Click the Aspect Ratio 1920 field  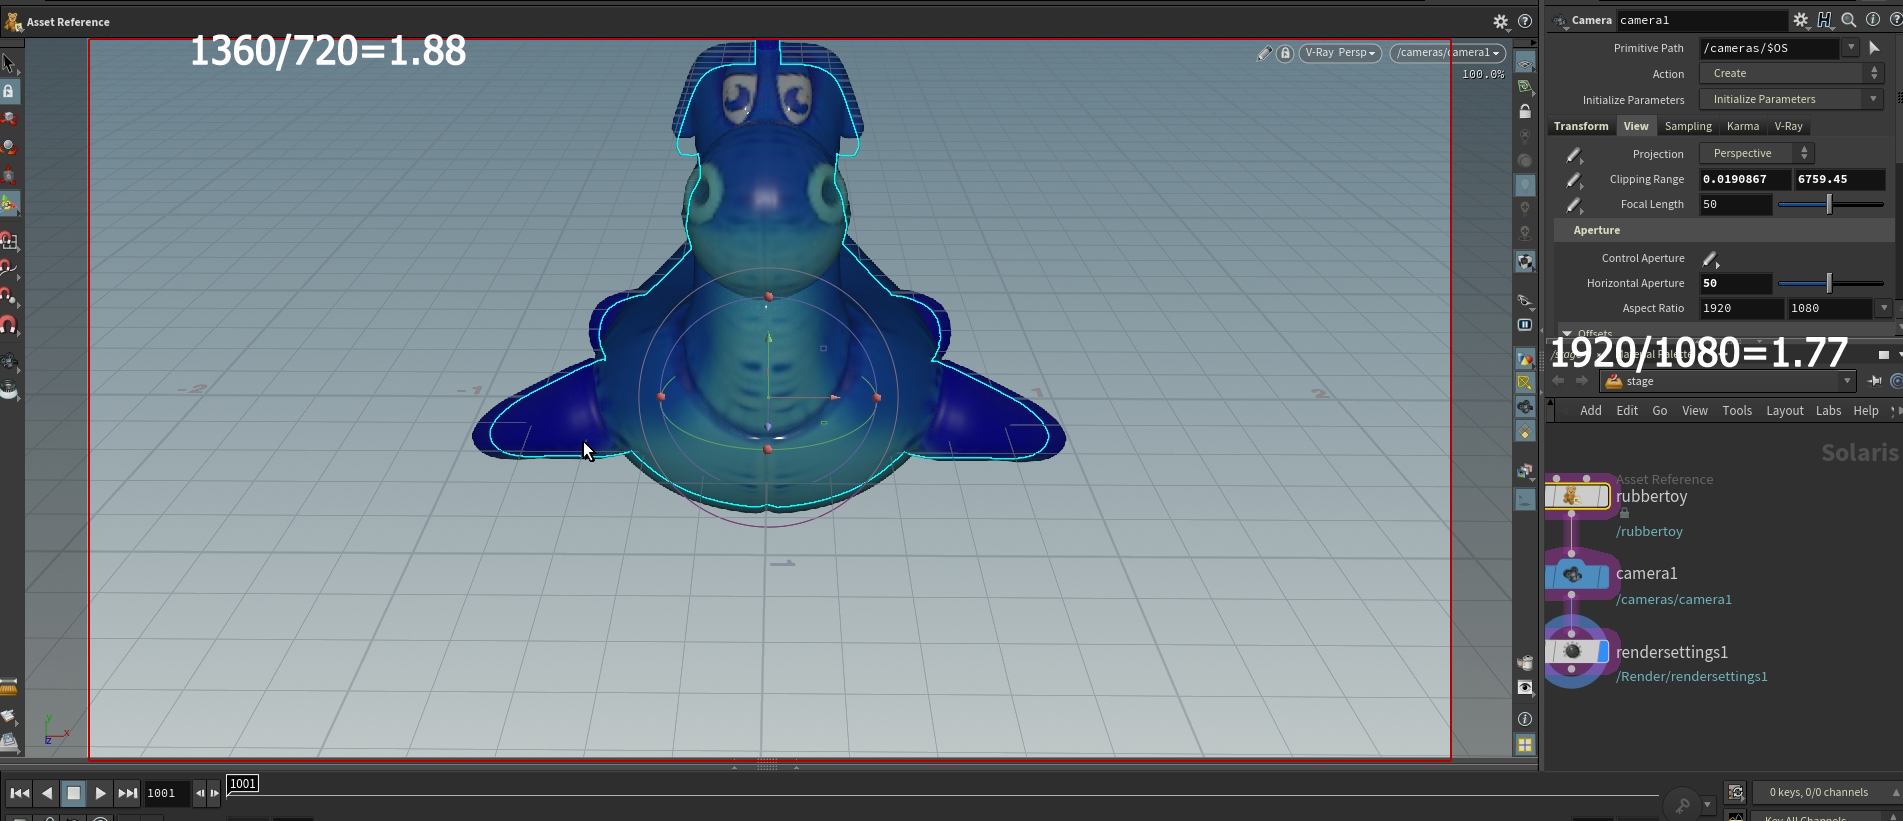tap(1741, 308)
